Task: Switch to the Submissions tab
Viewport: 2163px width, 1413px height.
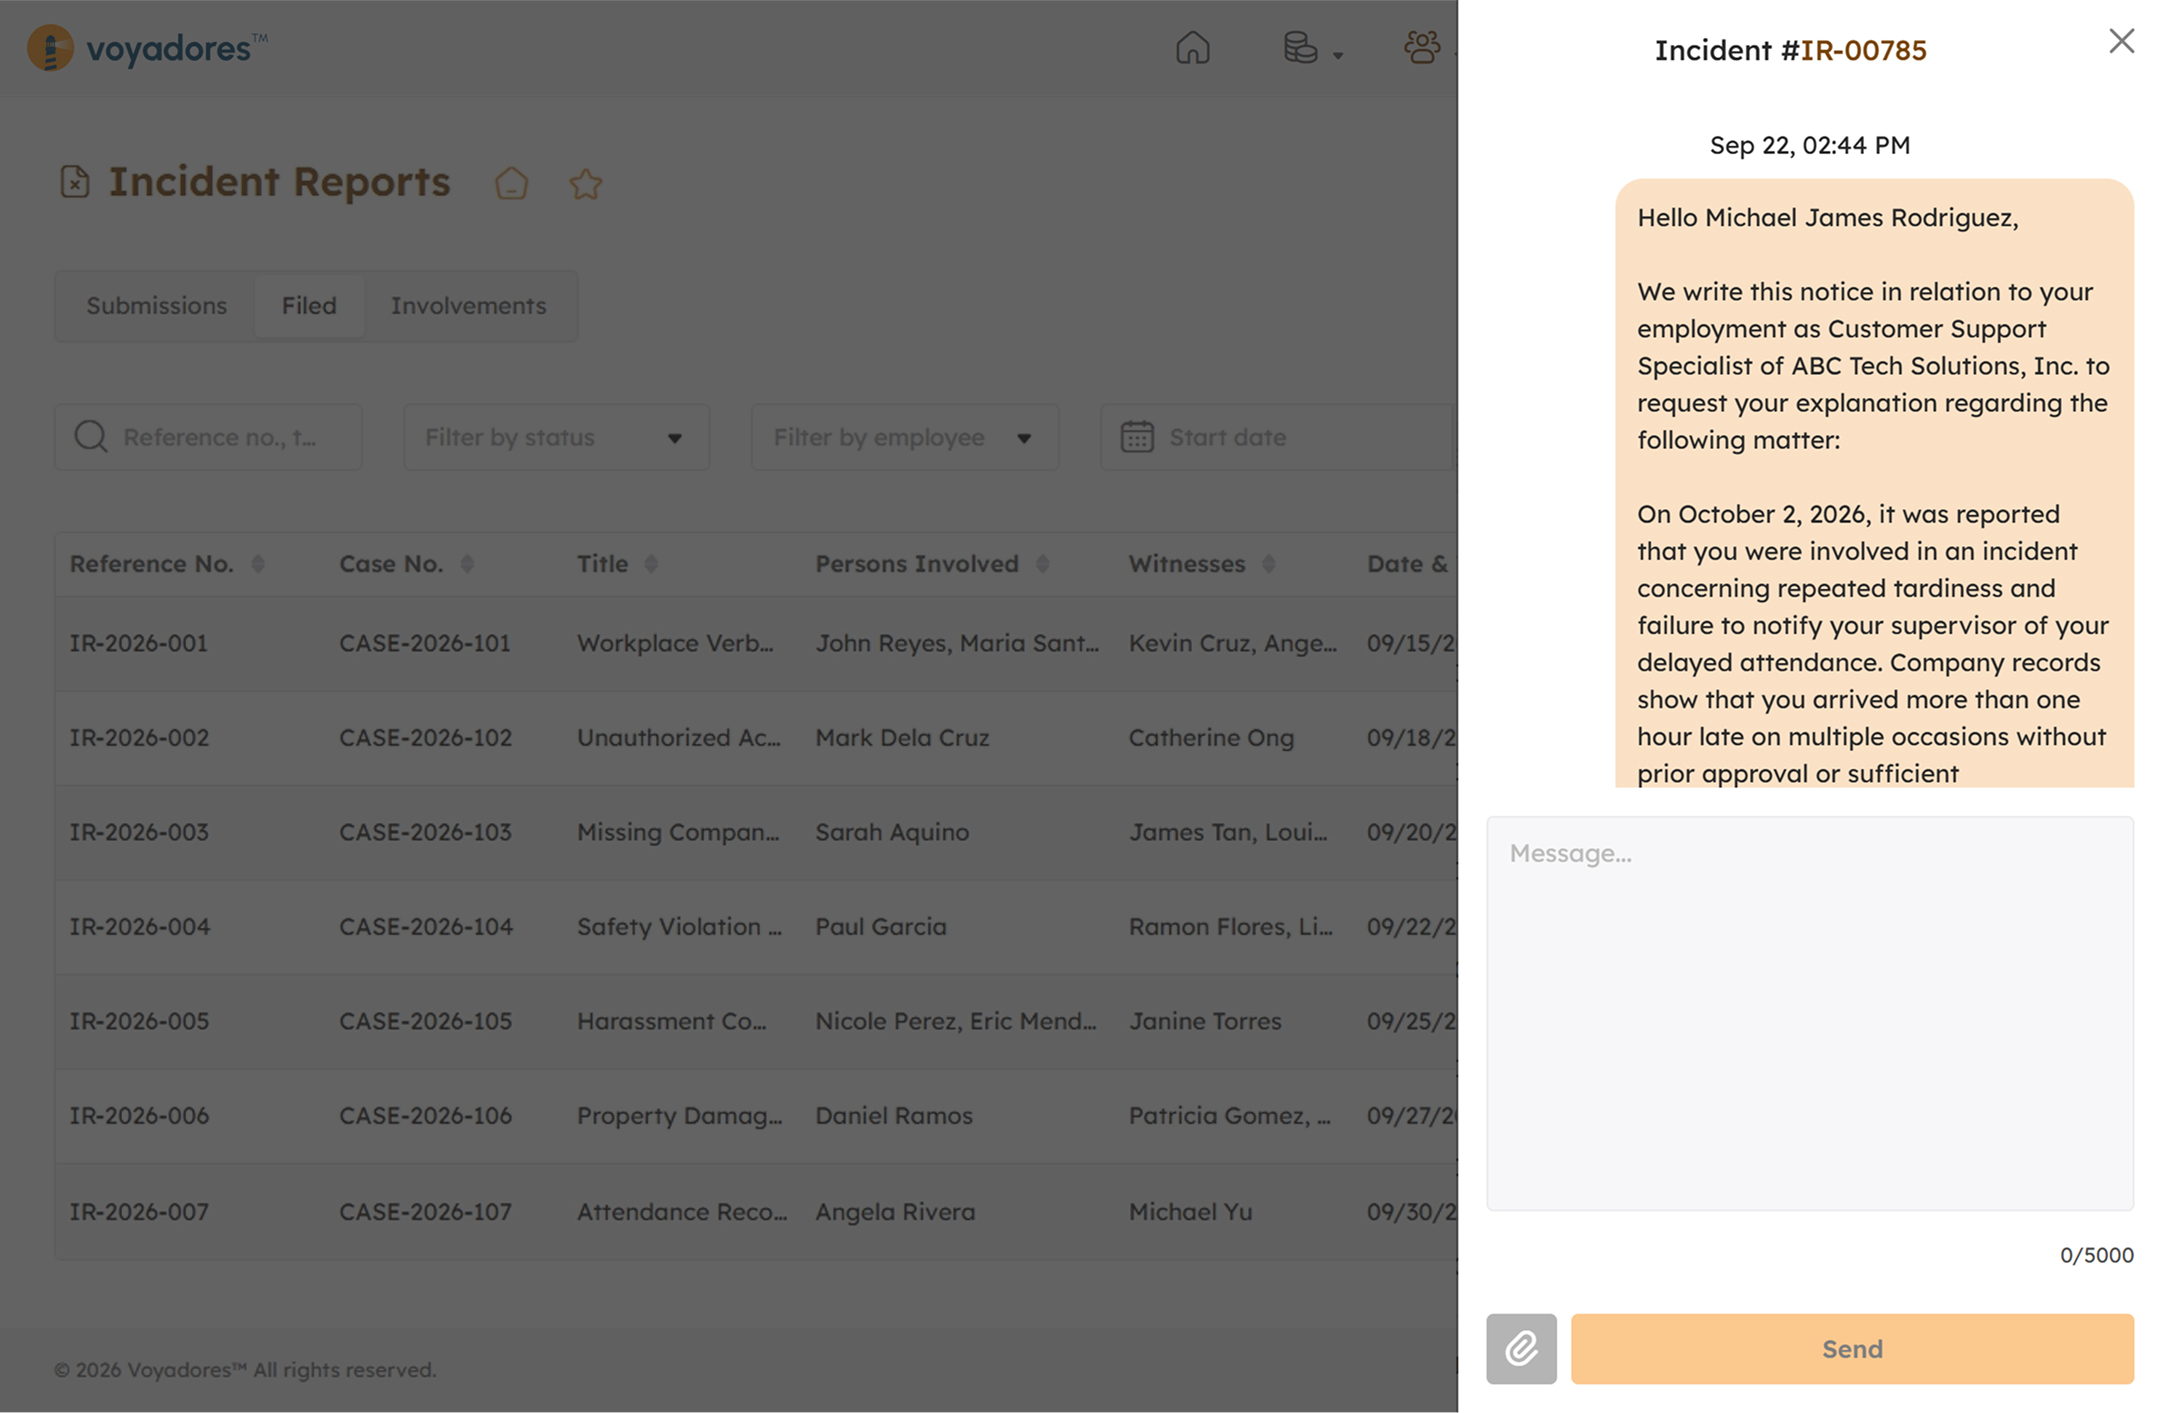Action: pos(156,305)
